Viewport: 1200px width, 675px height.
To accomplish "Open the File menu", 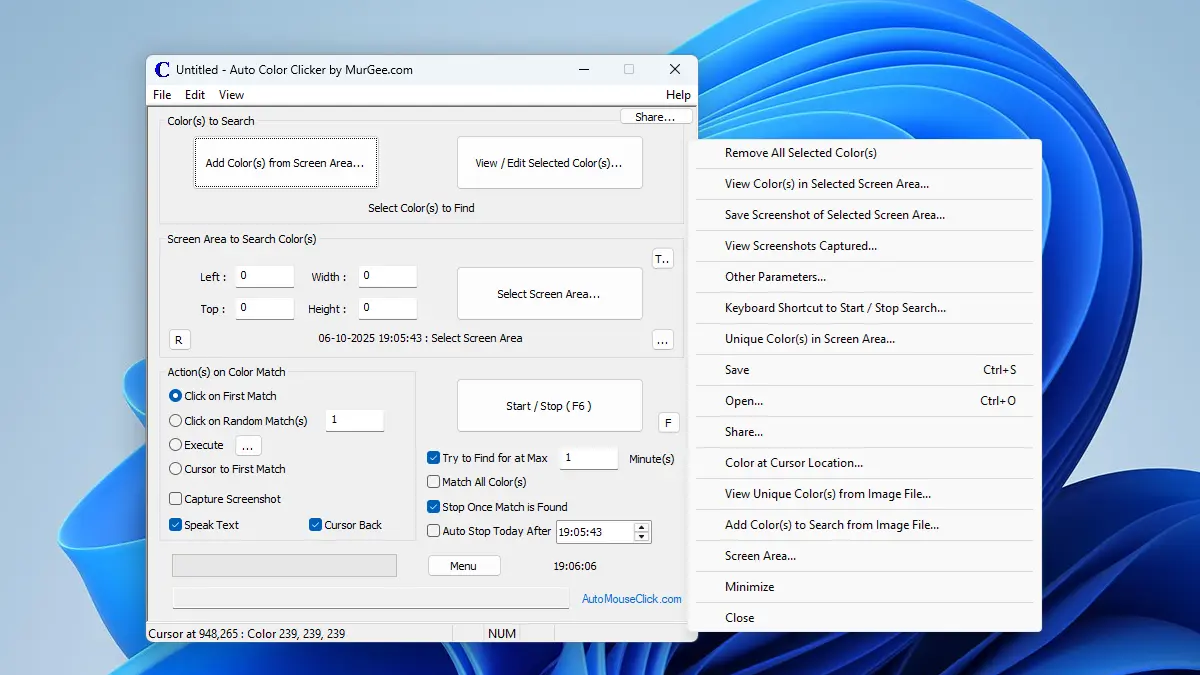I will coord(162,95).
